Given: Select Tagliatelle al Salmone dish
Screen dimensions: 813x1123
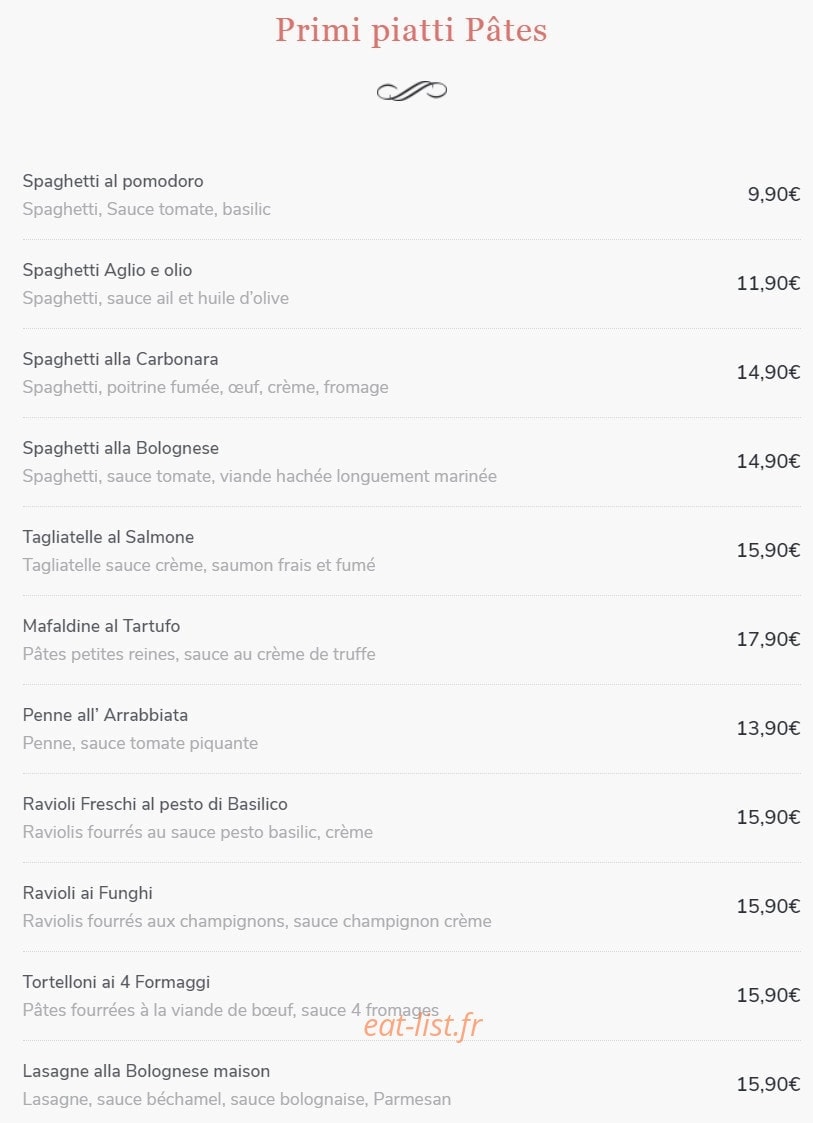Looking at the screenshot, I should pyautogui.click(x=108, y=537).
